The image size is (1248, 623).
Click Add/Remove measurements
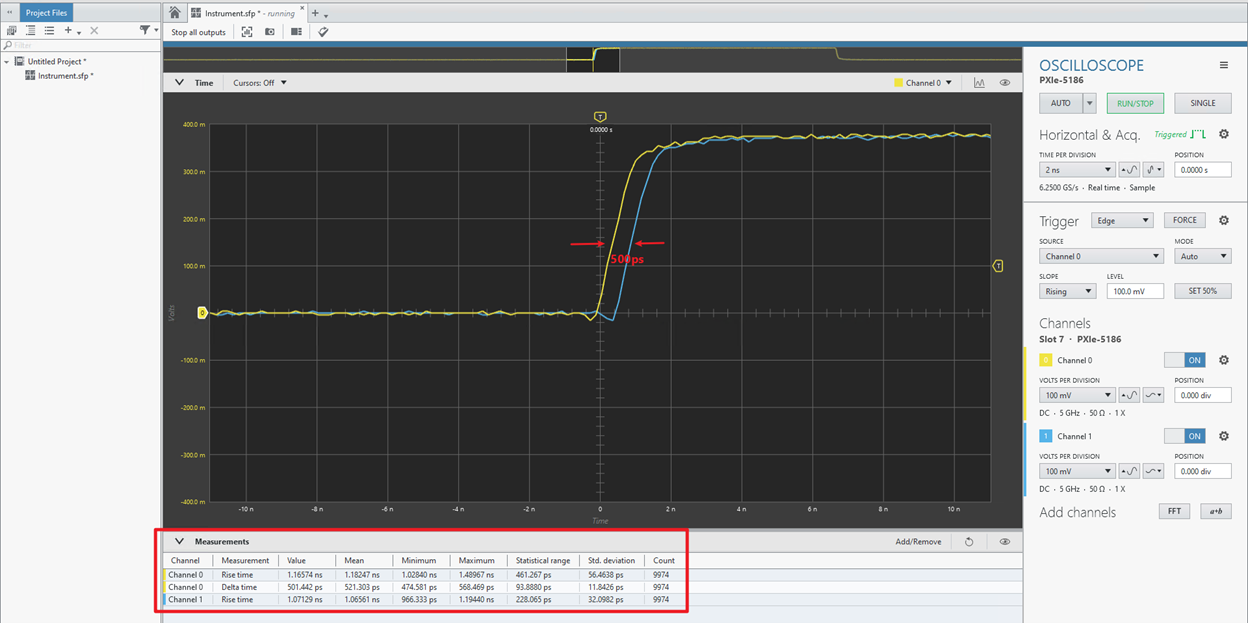pyautogui.click(x=918, y=542)
